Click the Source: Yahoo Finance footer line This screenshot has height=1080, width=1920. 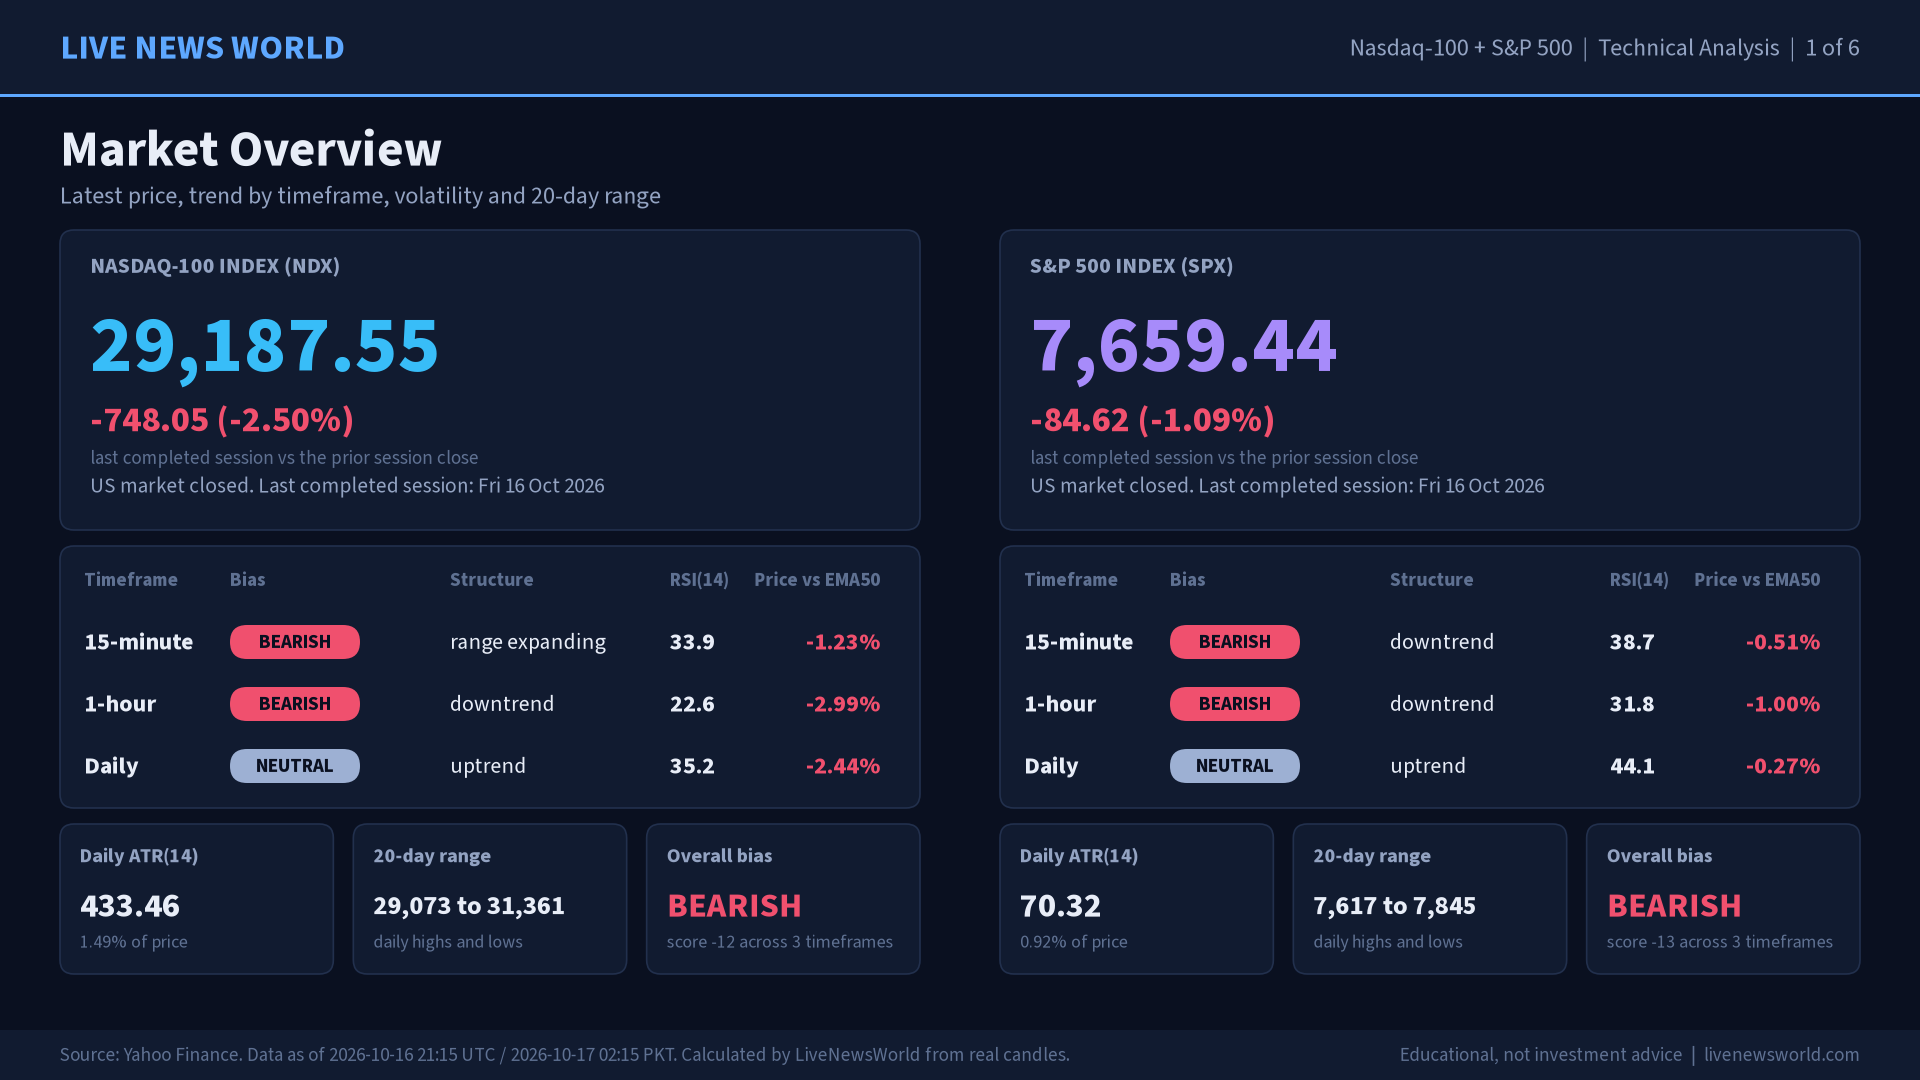click(x=565, y=1055)
